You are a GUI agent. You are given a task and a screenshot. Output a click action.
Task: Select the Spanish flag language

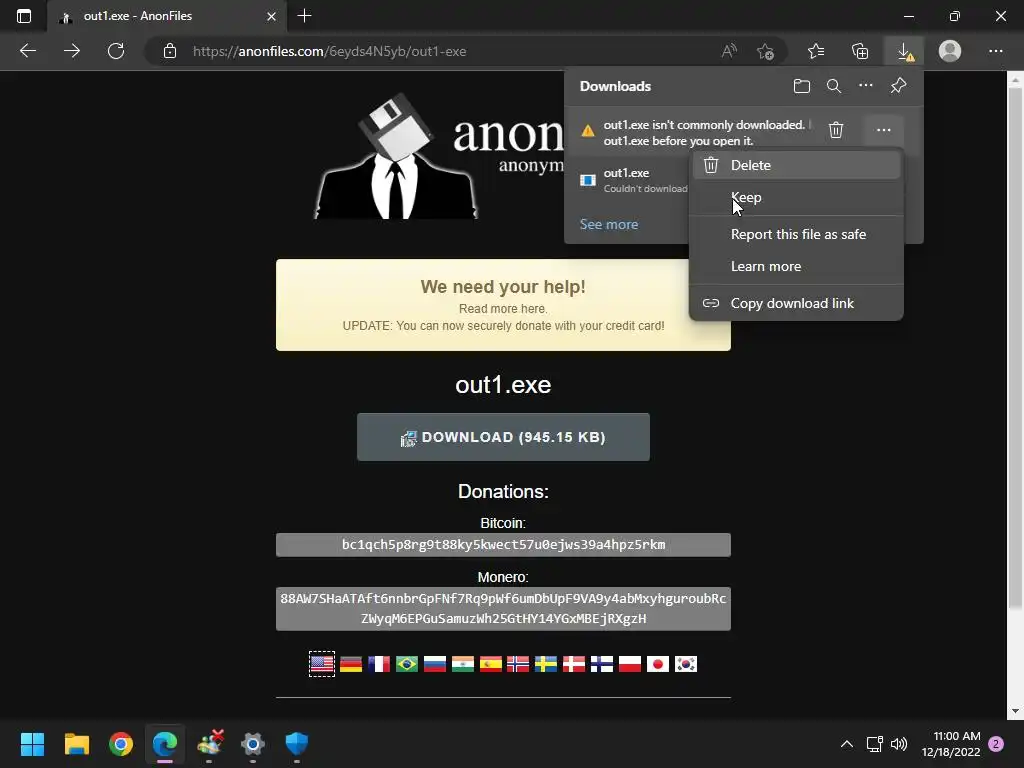tap(491, 664)
